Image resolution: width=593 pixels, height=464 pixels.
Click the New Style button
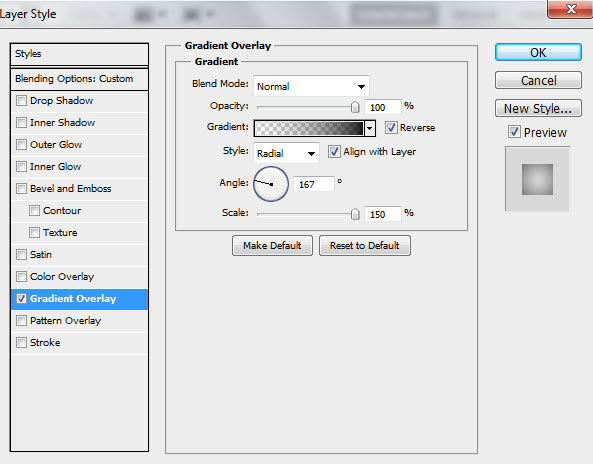tap(538, 109)
